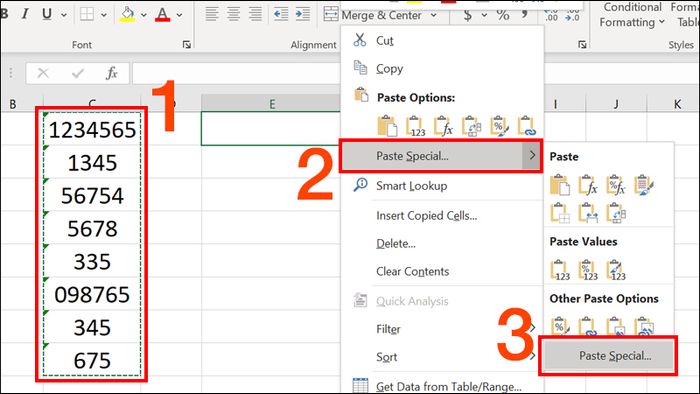The image size is (700, 394).
Task: Open Conditional Formatting dropdown
Action: click(x=632, y=15)
